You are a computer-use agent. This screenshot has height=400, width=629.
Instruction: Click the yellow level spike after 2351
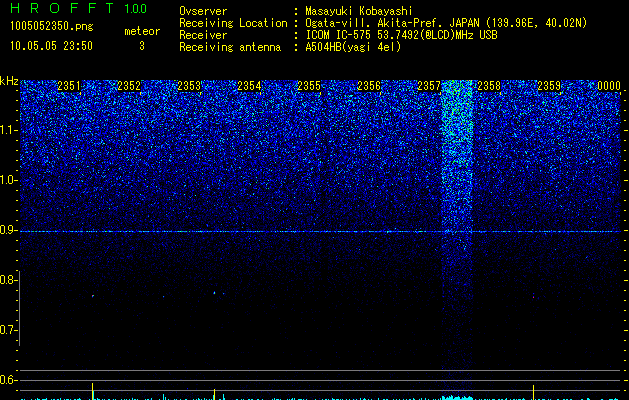click(x=93, y=391)
